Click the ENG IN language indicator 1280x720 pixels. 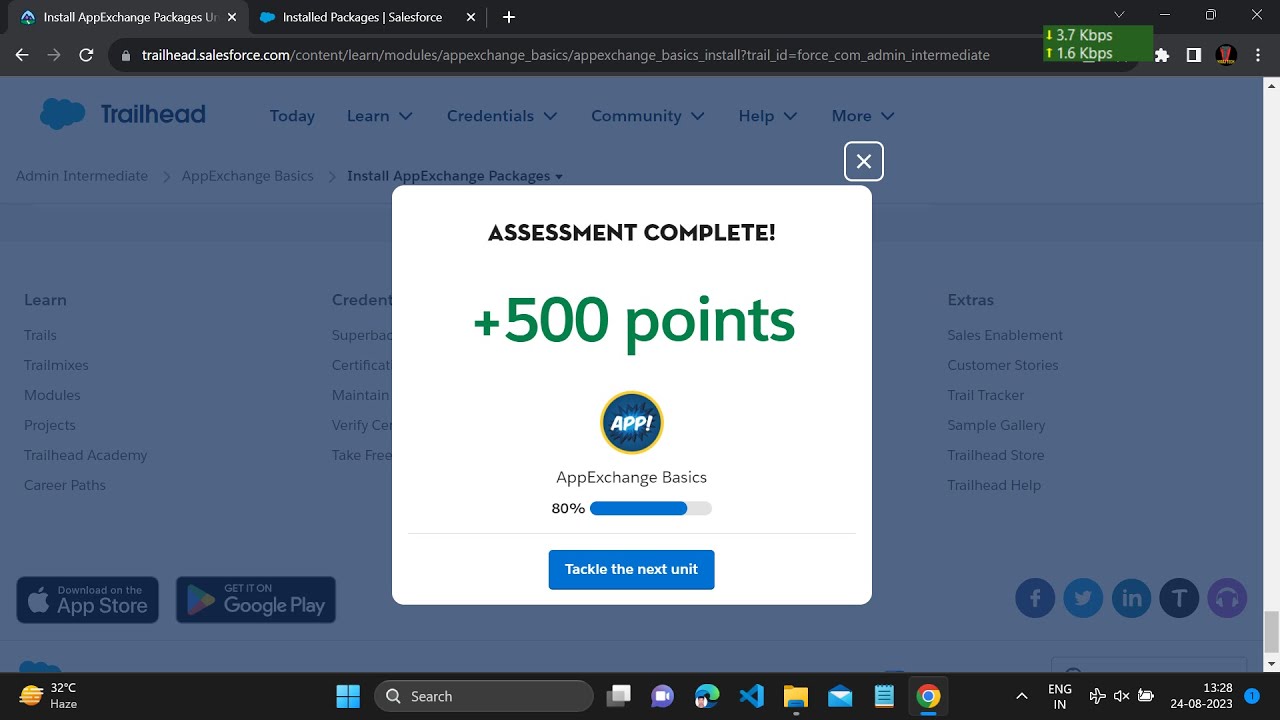1060,696
